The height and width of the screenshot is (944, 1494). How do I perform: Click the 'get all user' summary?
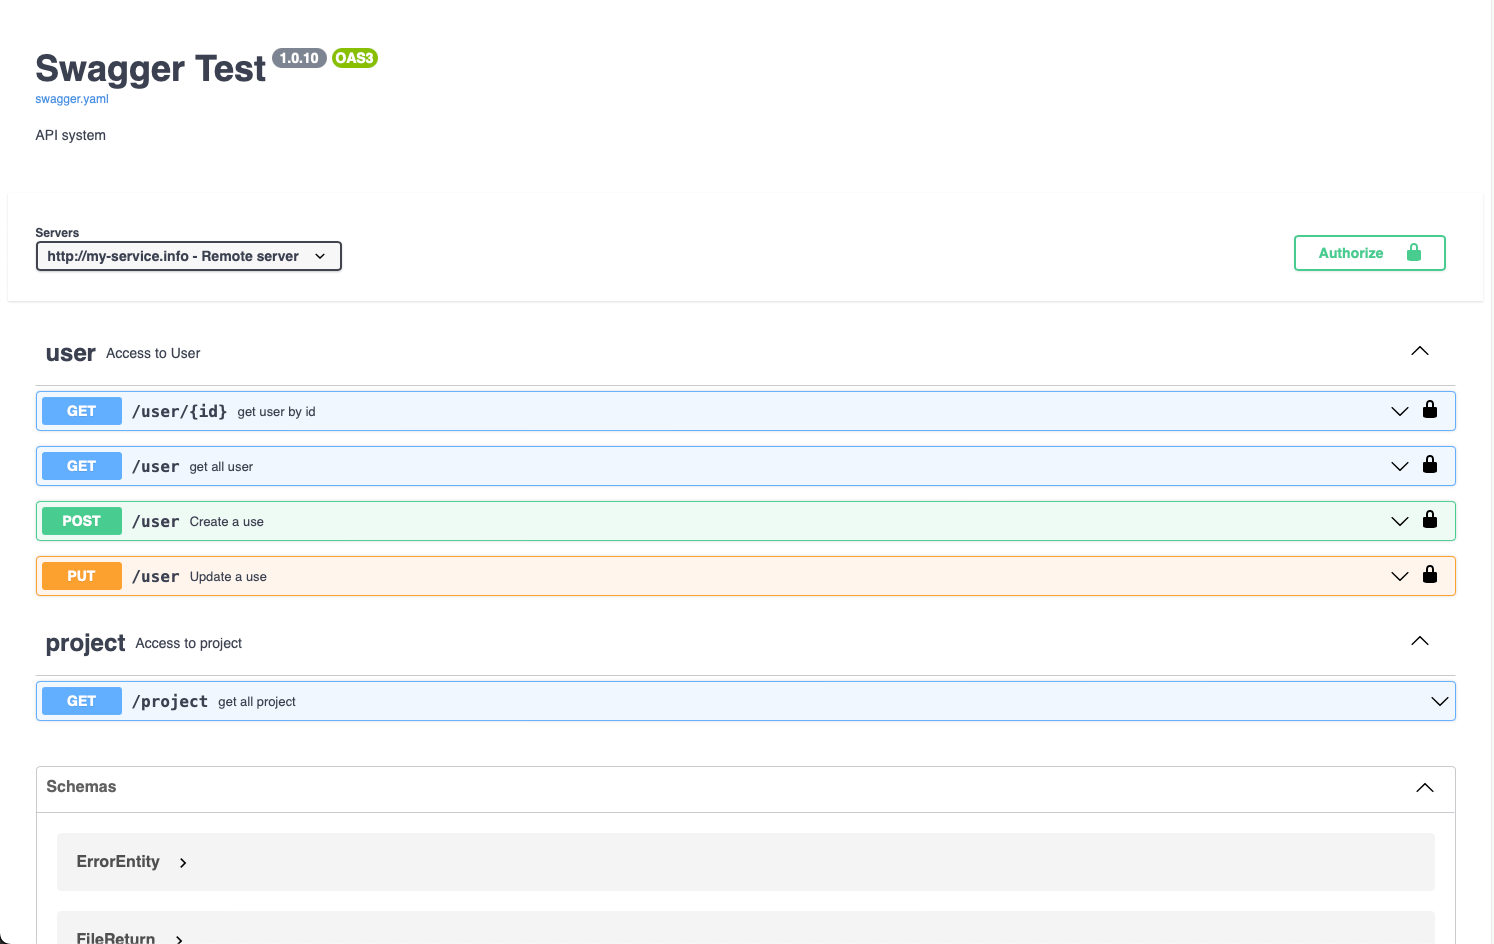(221, 467)
